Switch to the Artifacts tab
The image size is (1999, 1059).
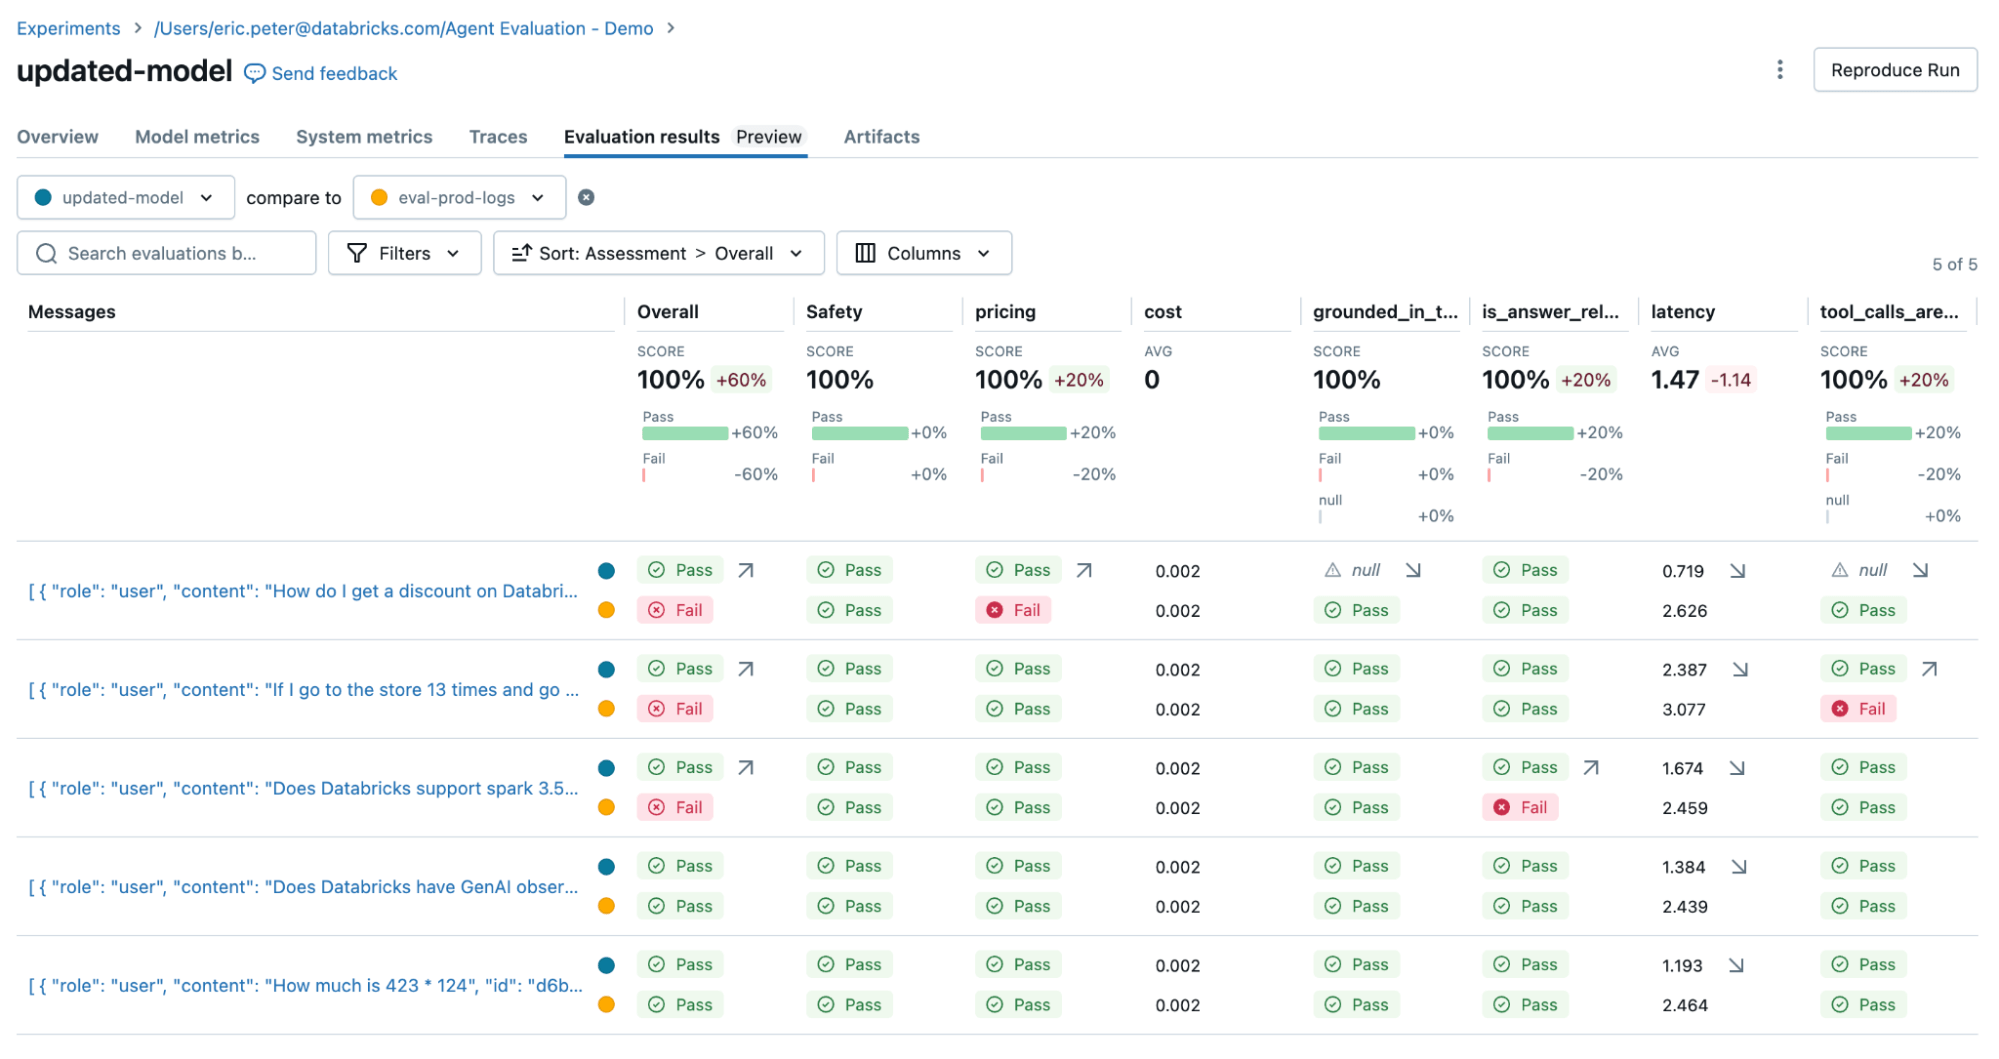tap(881, 137)
